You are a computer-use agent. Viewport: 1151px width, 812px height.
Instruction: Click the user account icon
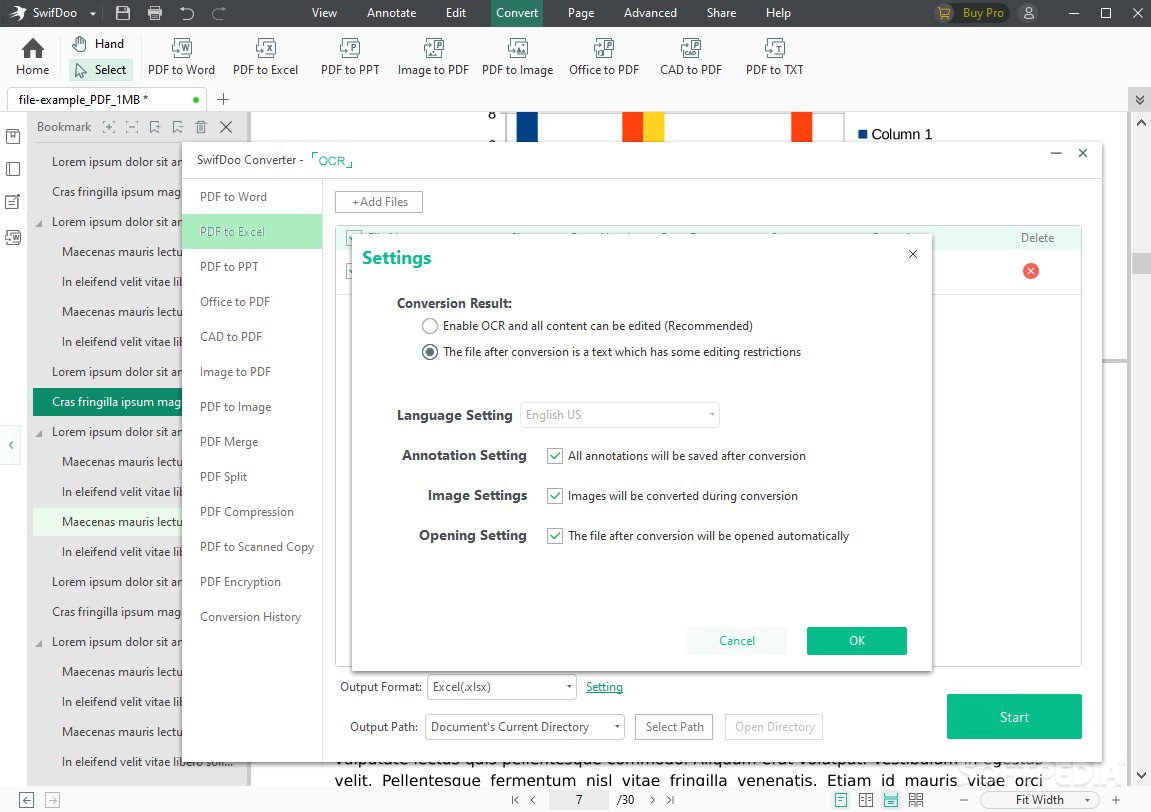[1029, 13]
